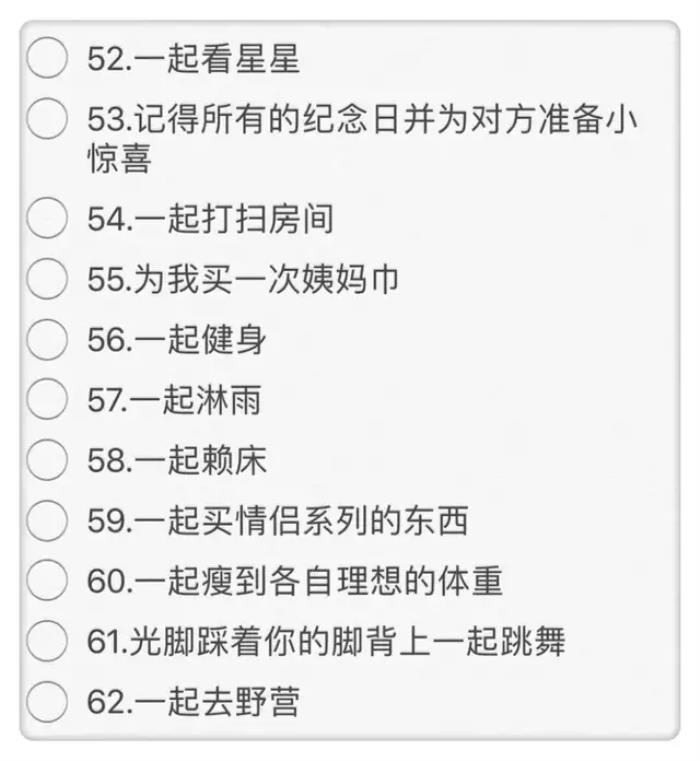Mark 54.一起打扫房间 as done
Image resolution: width=700 pixels, height=761 pixels.
tap(46, 217)
